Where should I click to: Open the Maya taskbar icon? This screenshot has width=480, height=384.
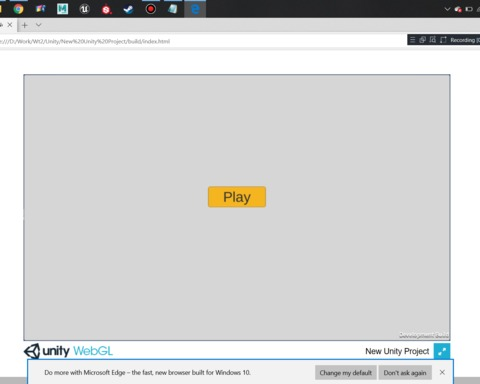[x=62, y=9]
